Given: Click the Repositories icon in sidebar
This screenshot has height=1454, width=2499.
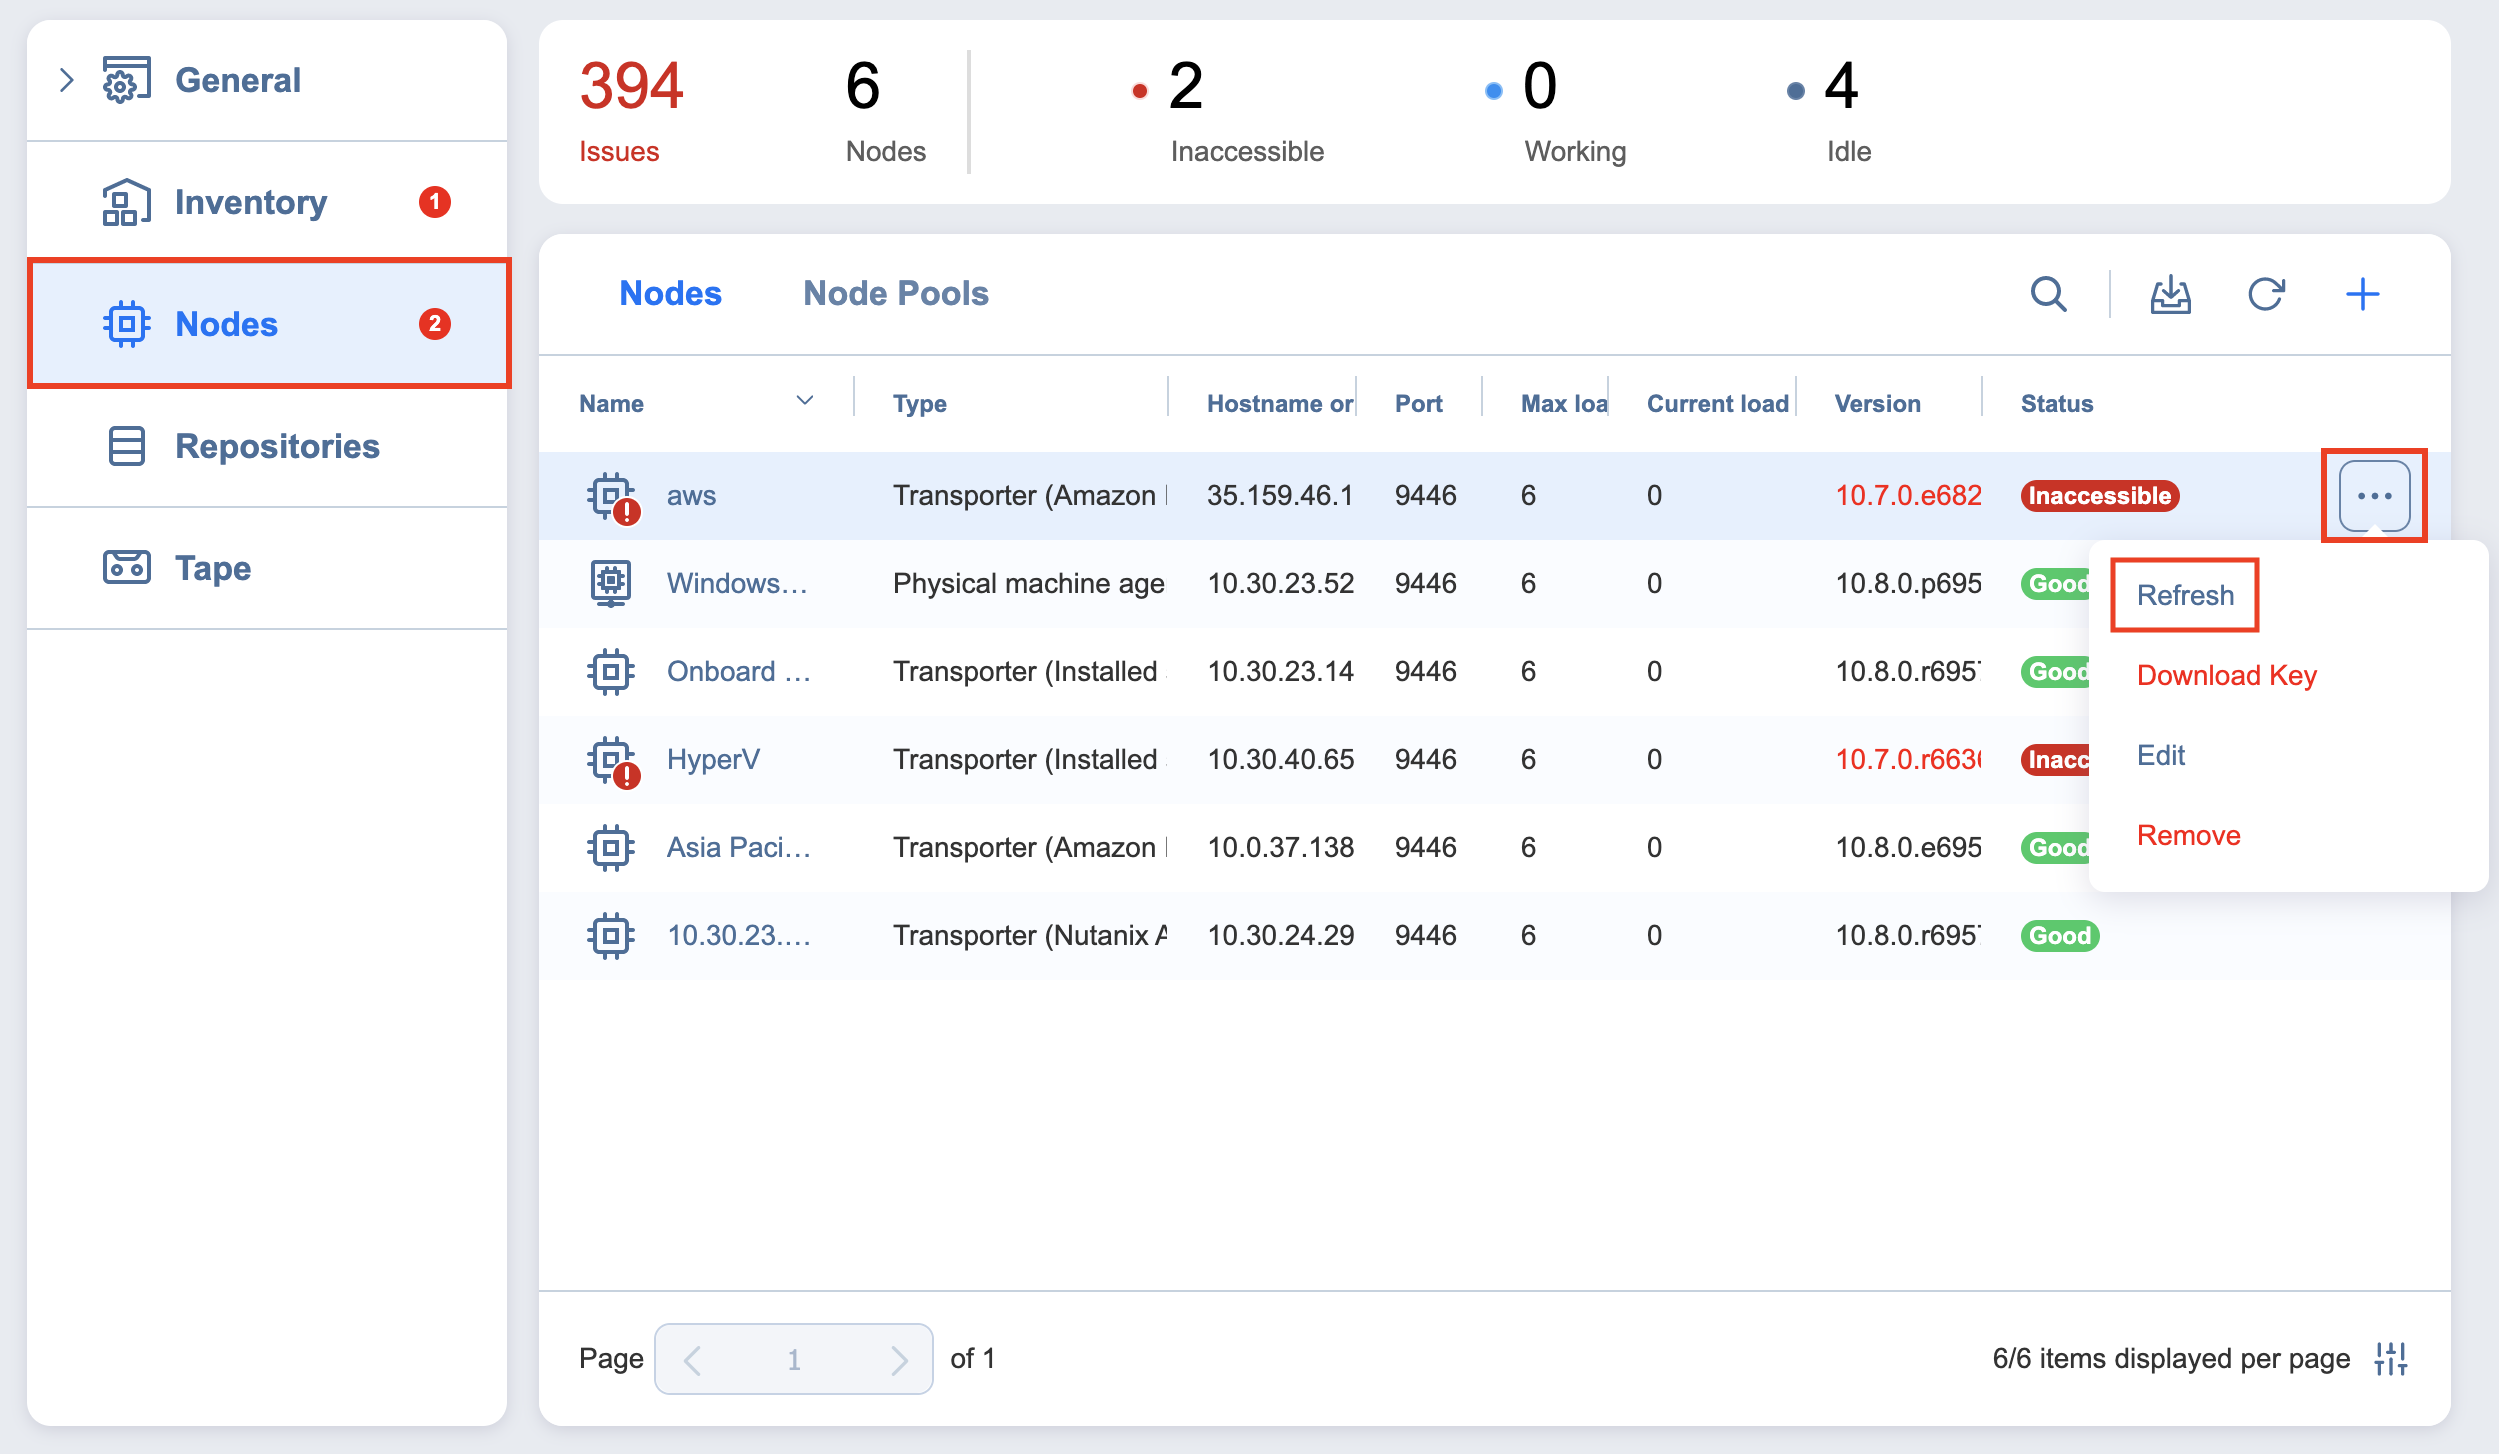Looking at the screenshot, I should click(126, 446).
